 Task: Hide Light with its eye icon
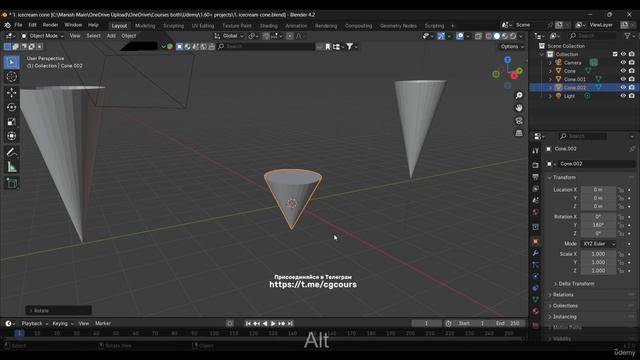(x=623, y=96)
